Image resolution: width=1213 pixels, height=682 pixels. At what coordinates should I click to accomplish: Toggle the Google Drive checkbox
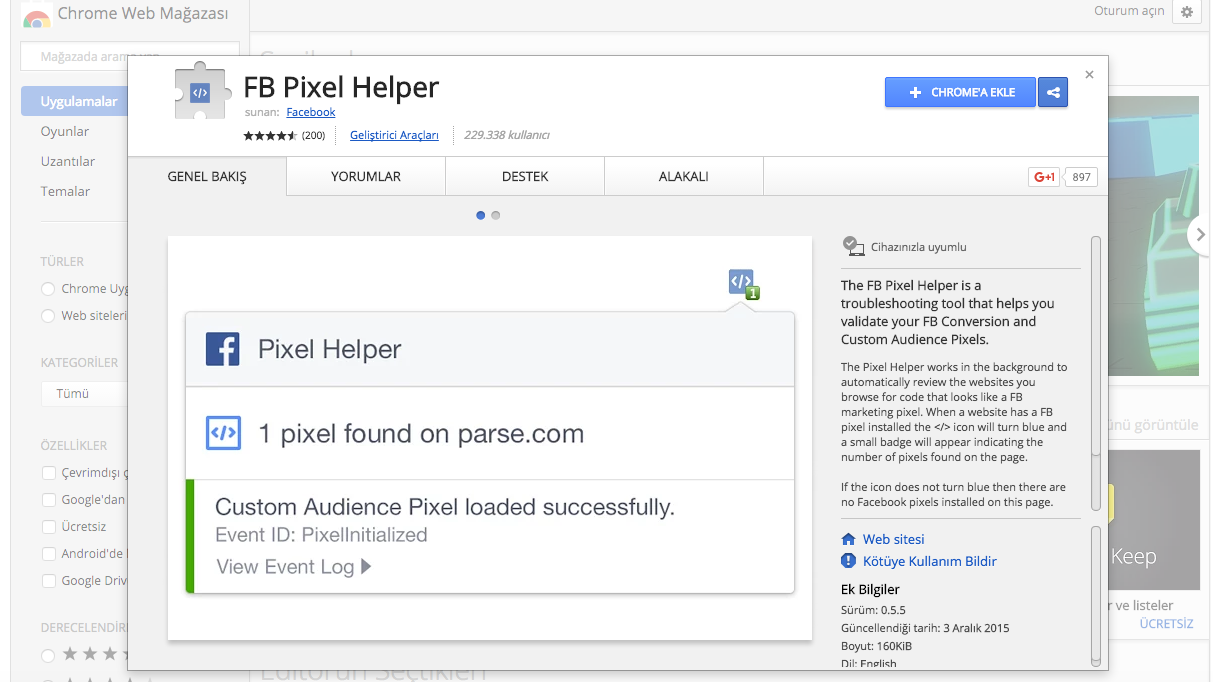[x=48, y=580]
